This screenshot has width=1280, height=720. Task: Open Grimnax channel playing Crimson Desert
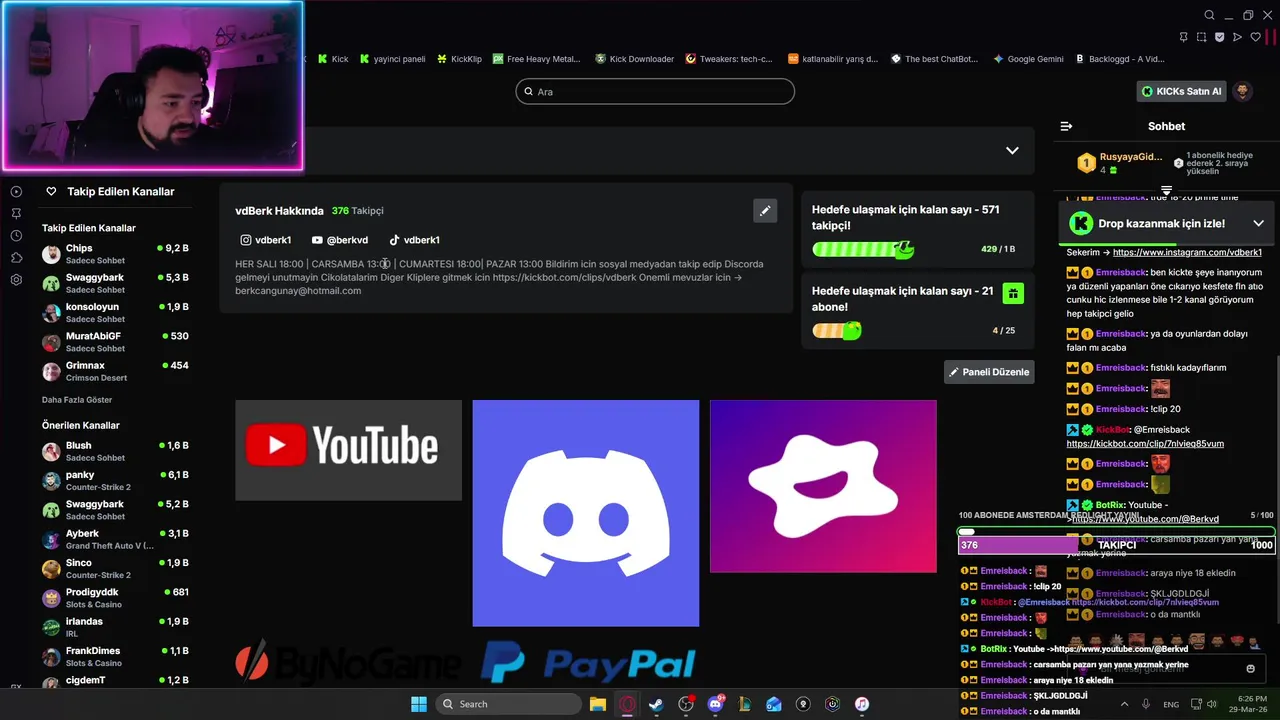(115, 372)
